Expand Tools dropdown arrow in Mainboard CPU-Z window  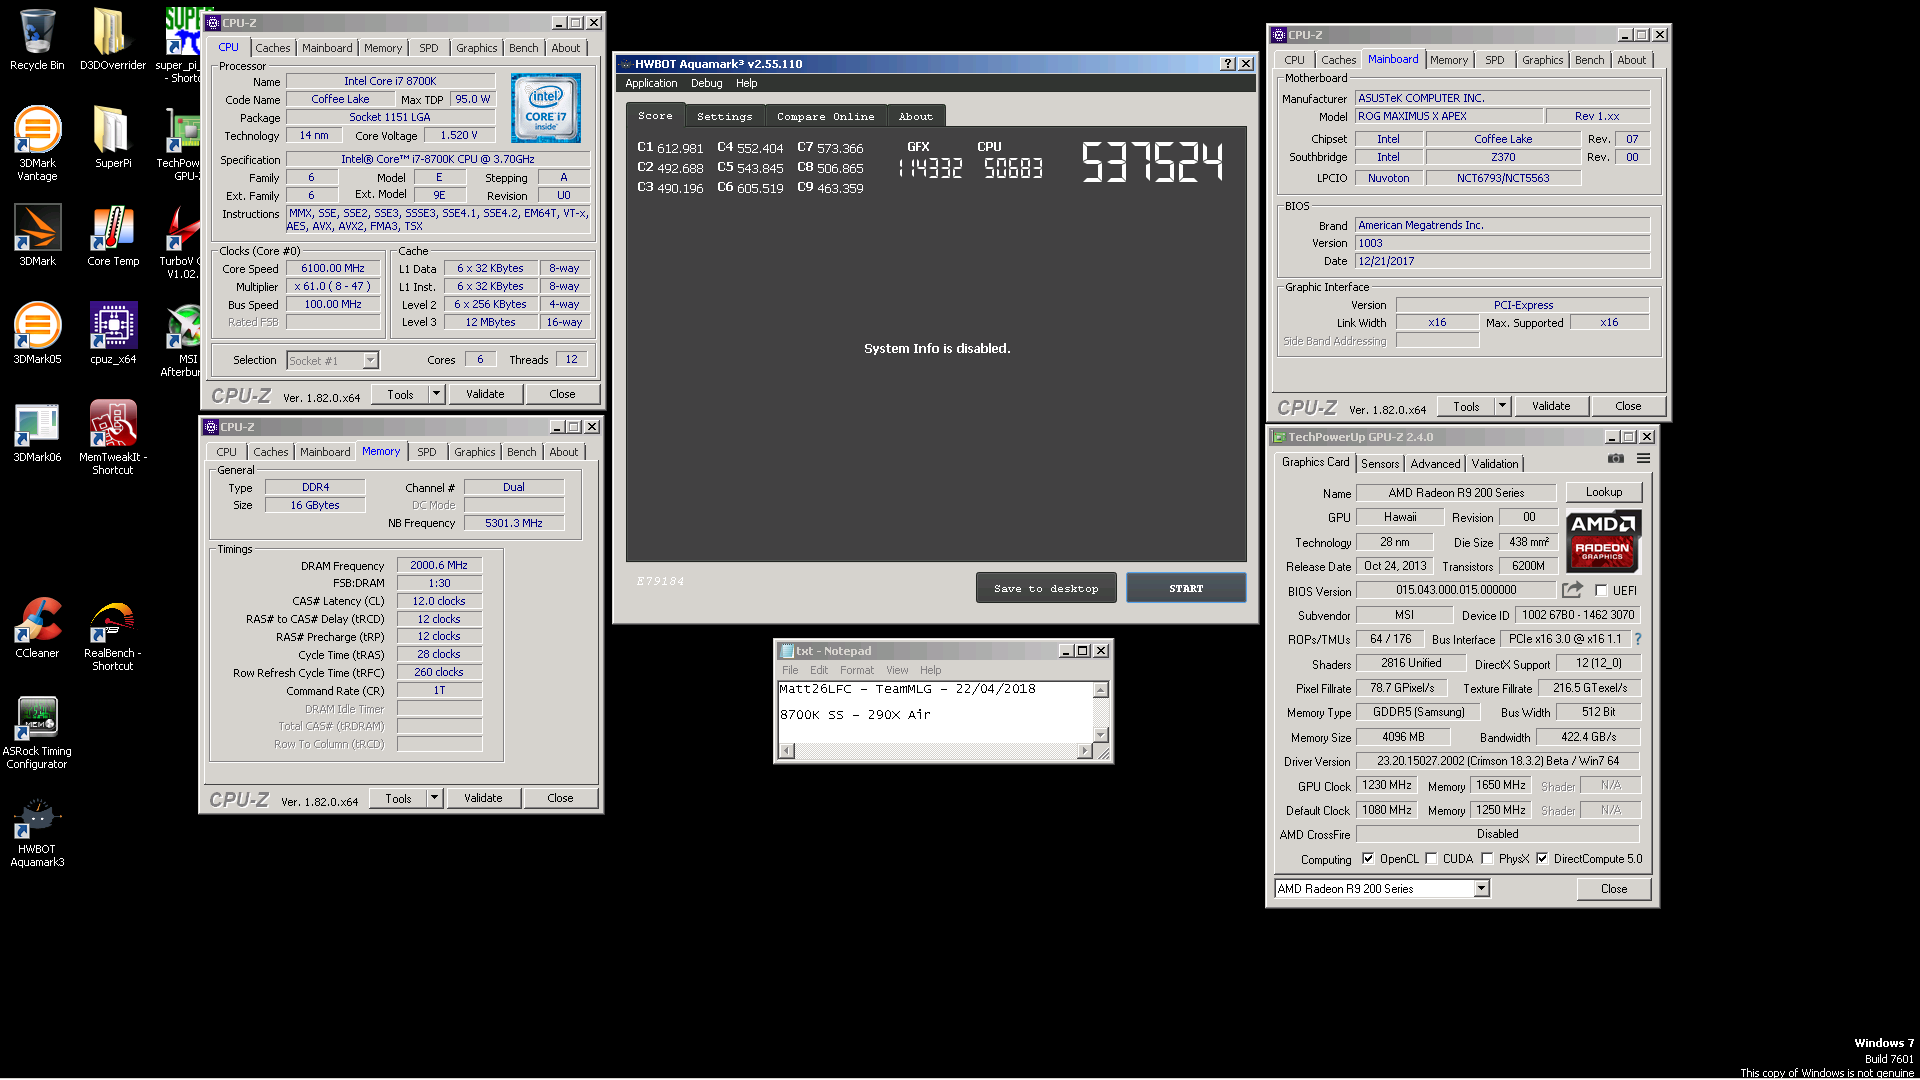pyautogui.click(x=1502, y=406)
